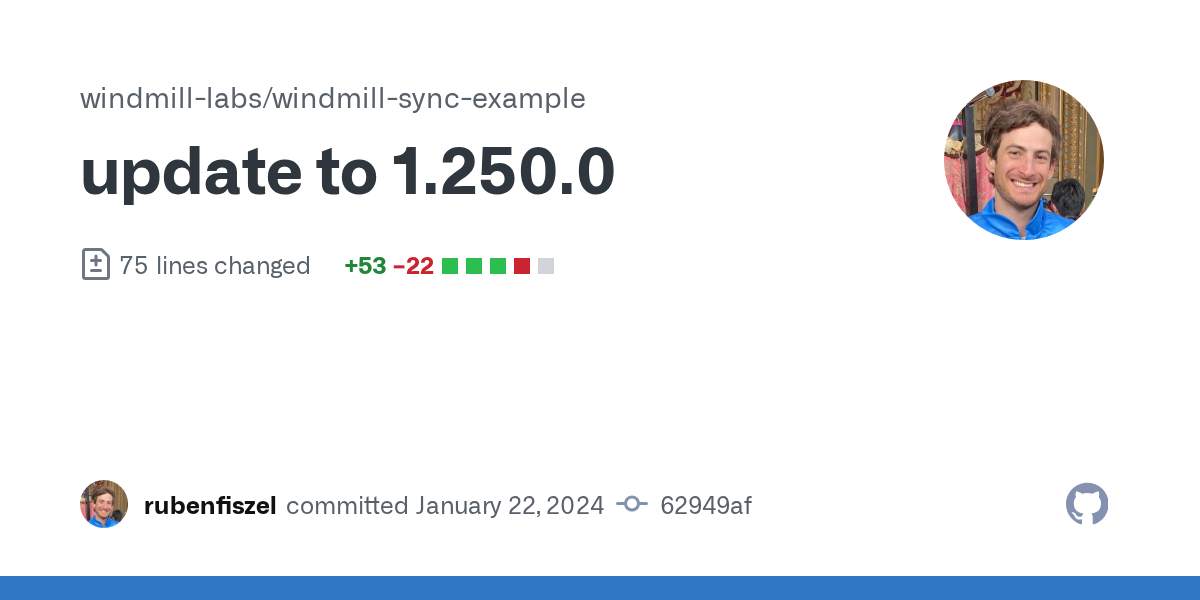Click the "update to 1.250.0" commit title
The image size is (1200, 600).
347,172
